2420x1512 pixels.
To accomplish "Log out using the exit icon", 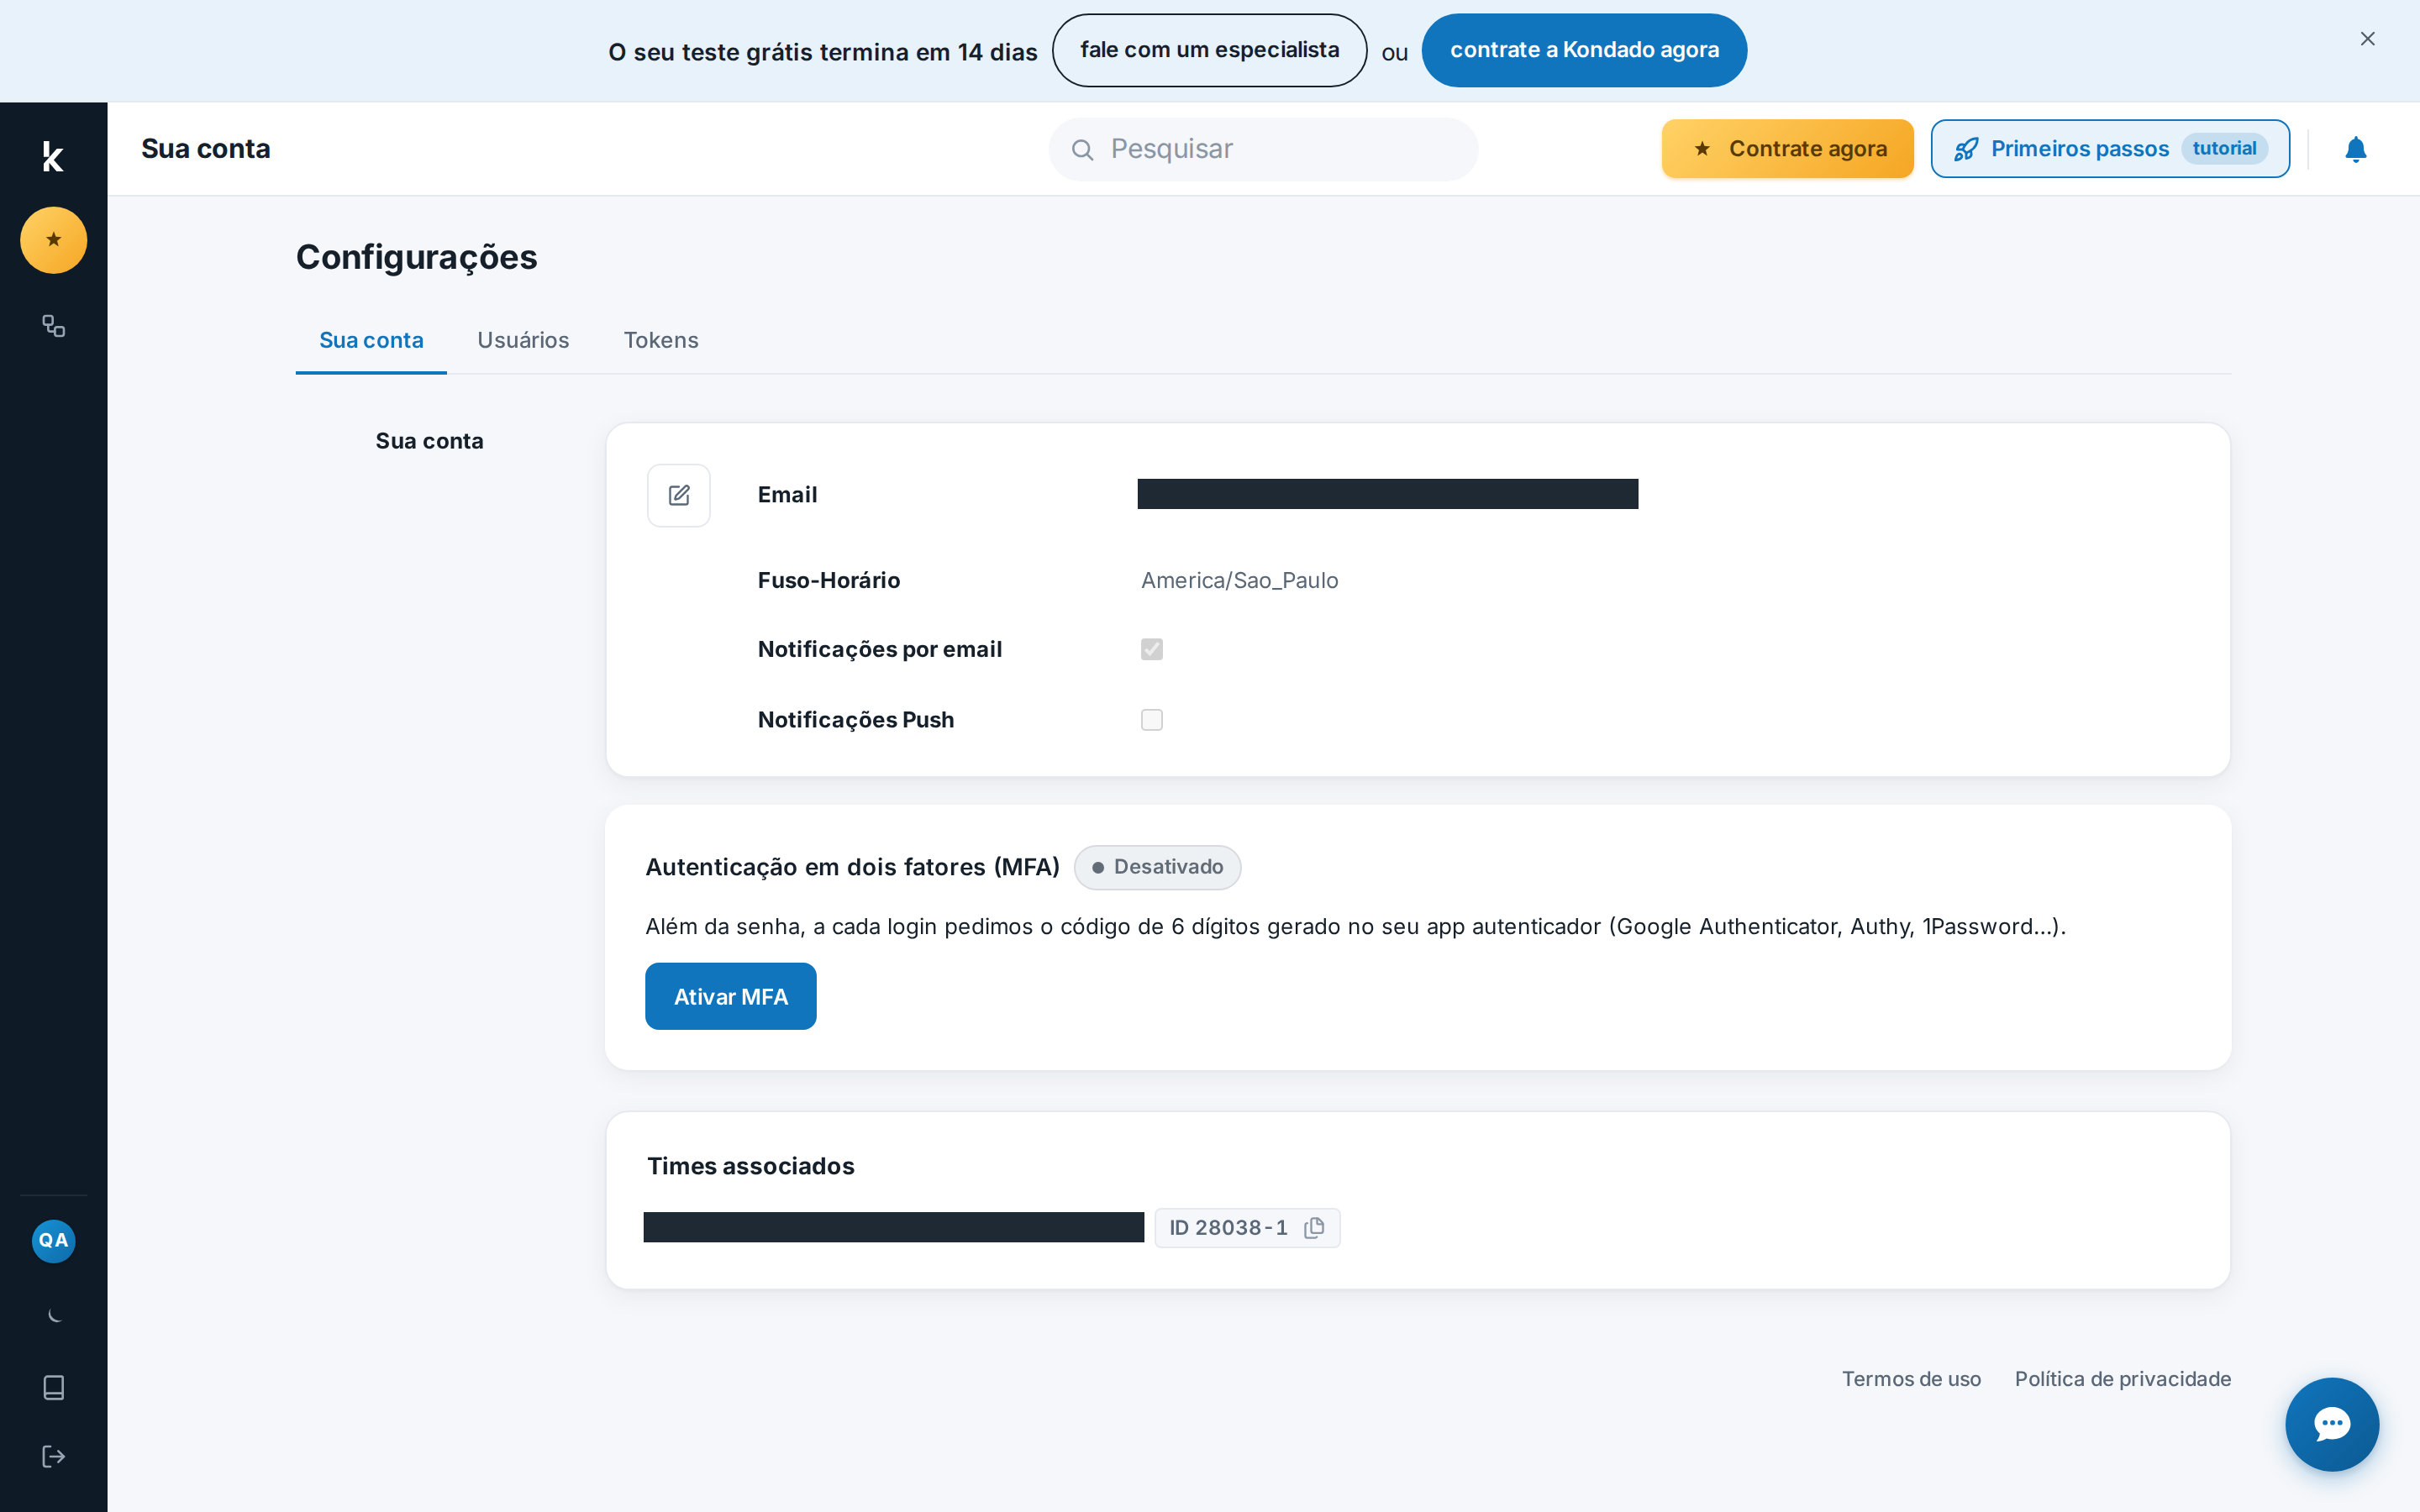I will (x=54, y=1456).
